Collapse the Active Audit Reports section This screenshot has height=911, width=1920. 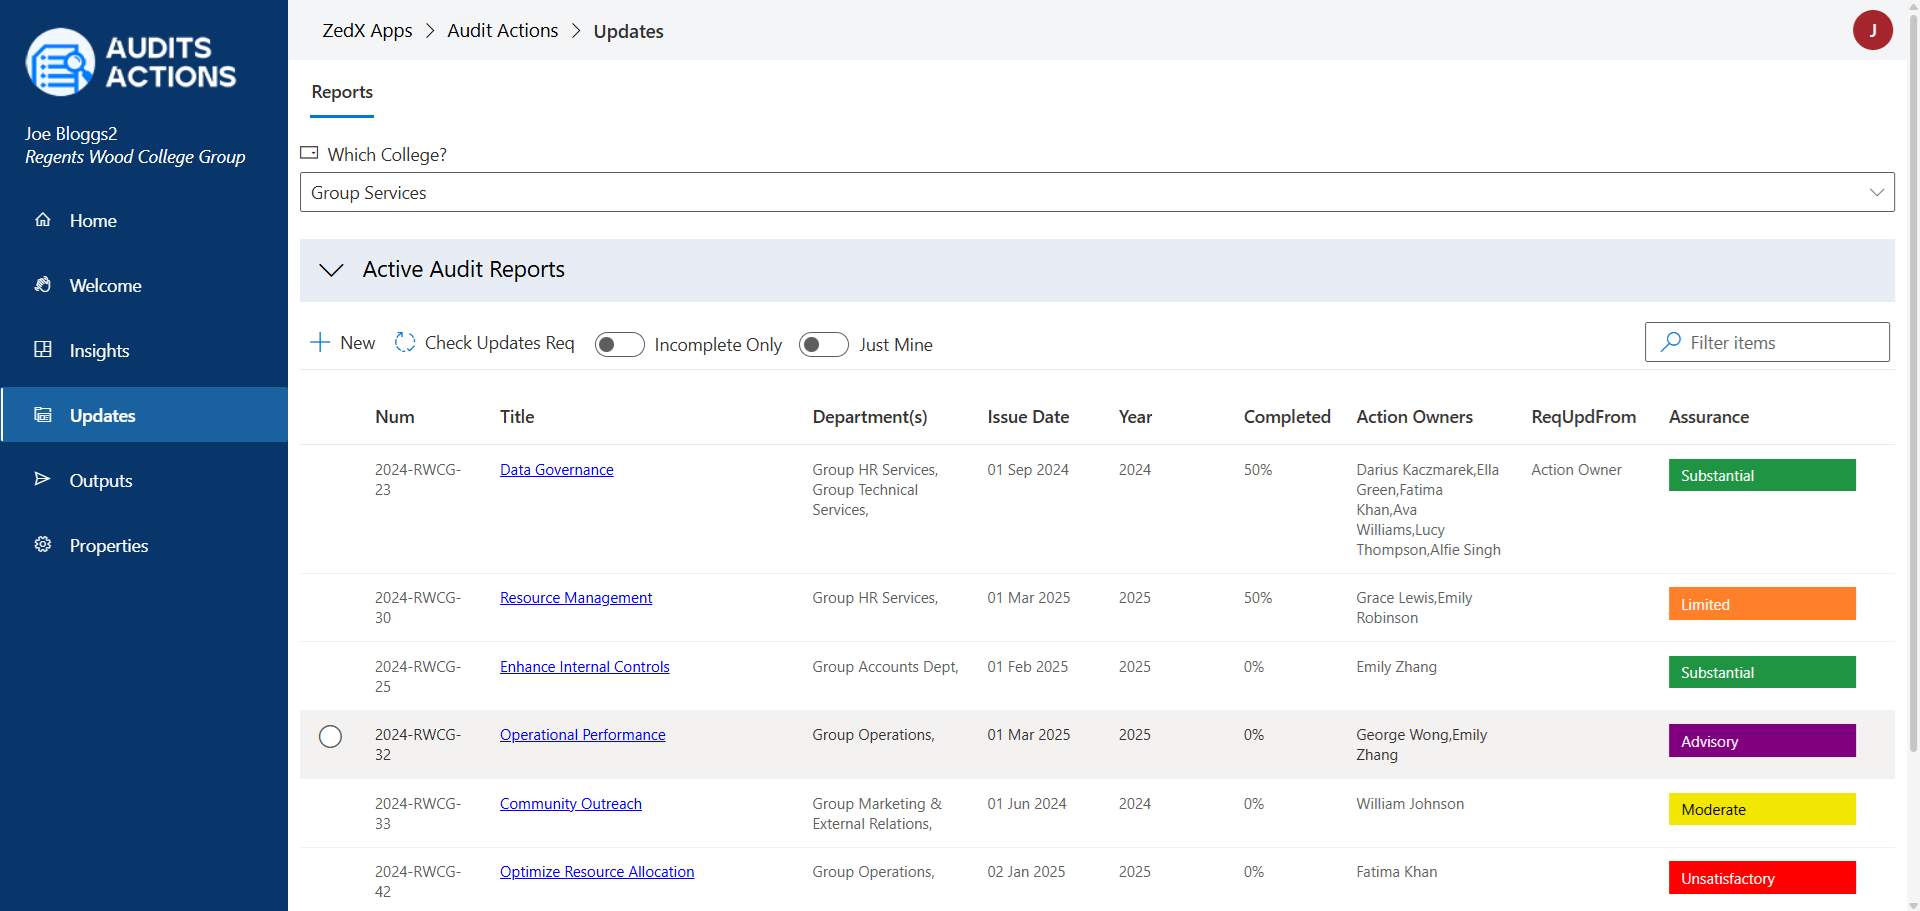pos(331,270)
